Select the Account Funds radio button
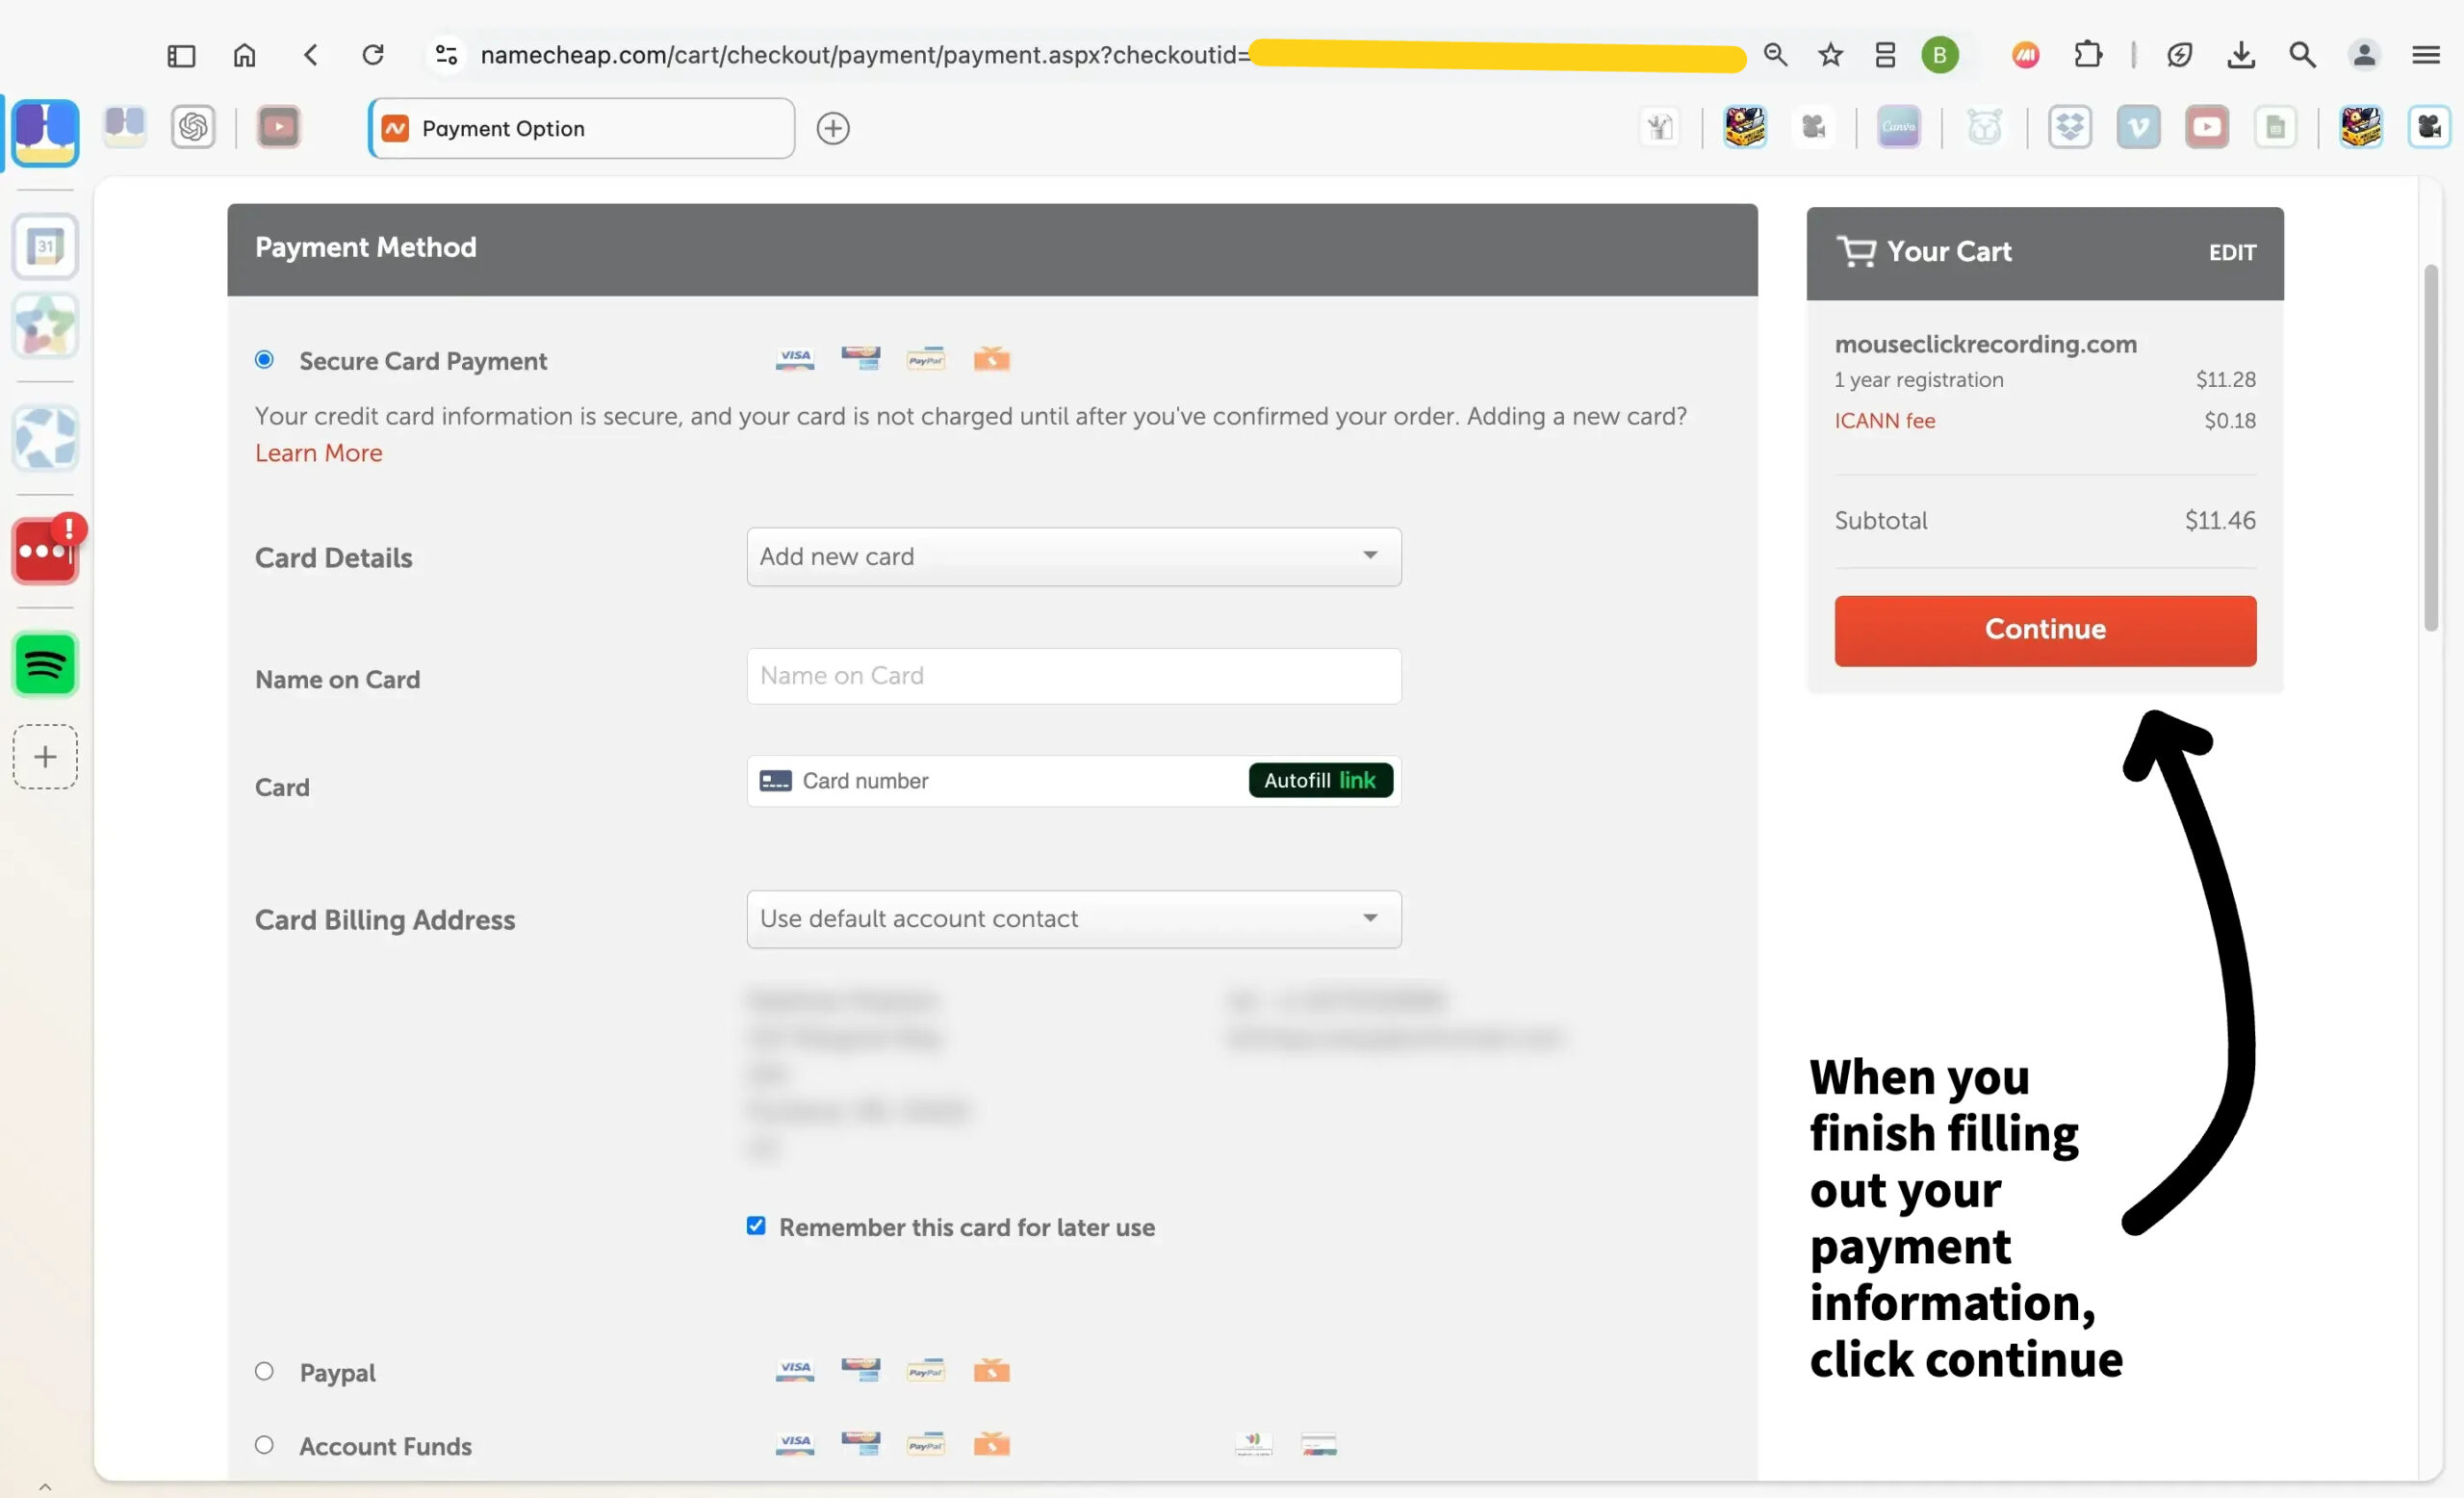 [x=264, y=1445]
